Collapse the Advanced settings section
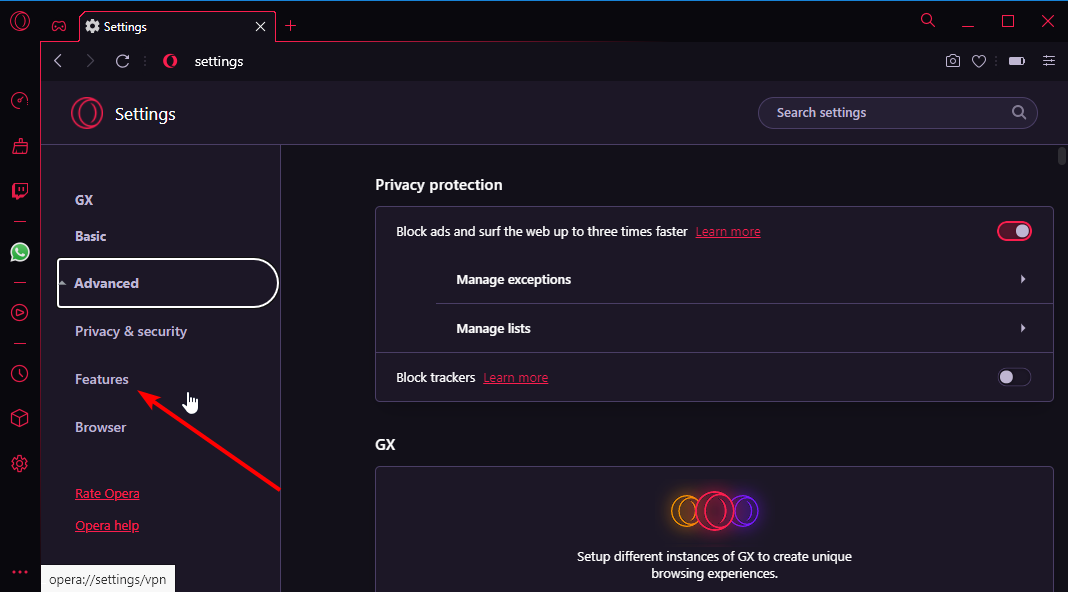Viewport: 1068px width, 592px height. pos(168,283)
